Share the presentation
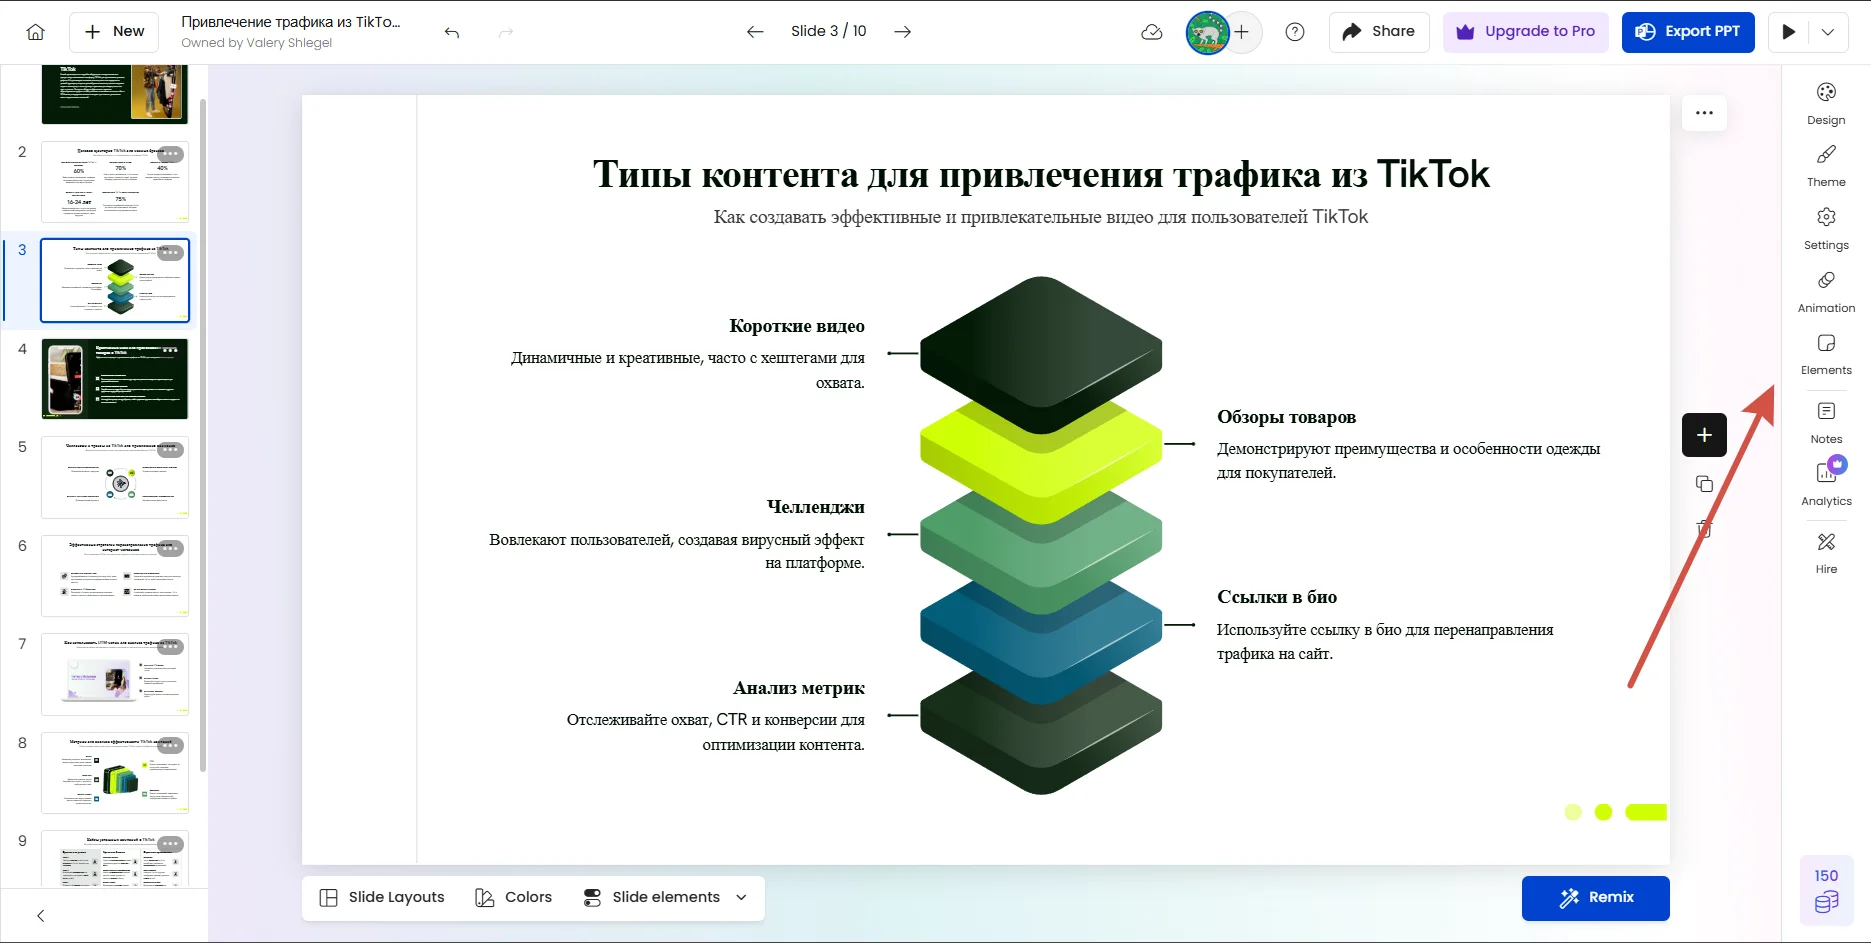The image size is (1871, 943). 1379,32
